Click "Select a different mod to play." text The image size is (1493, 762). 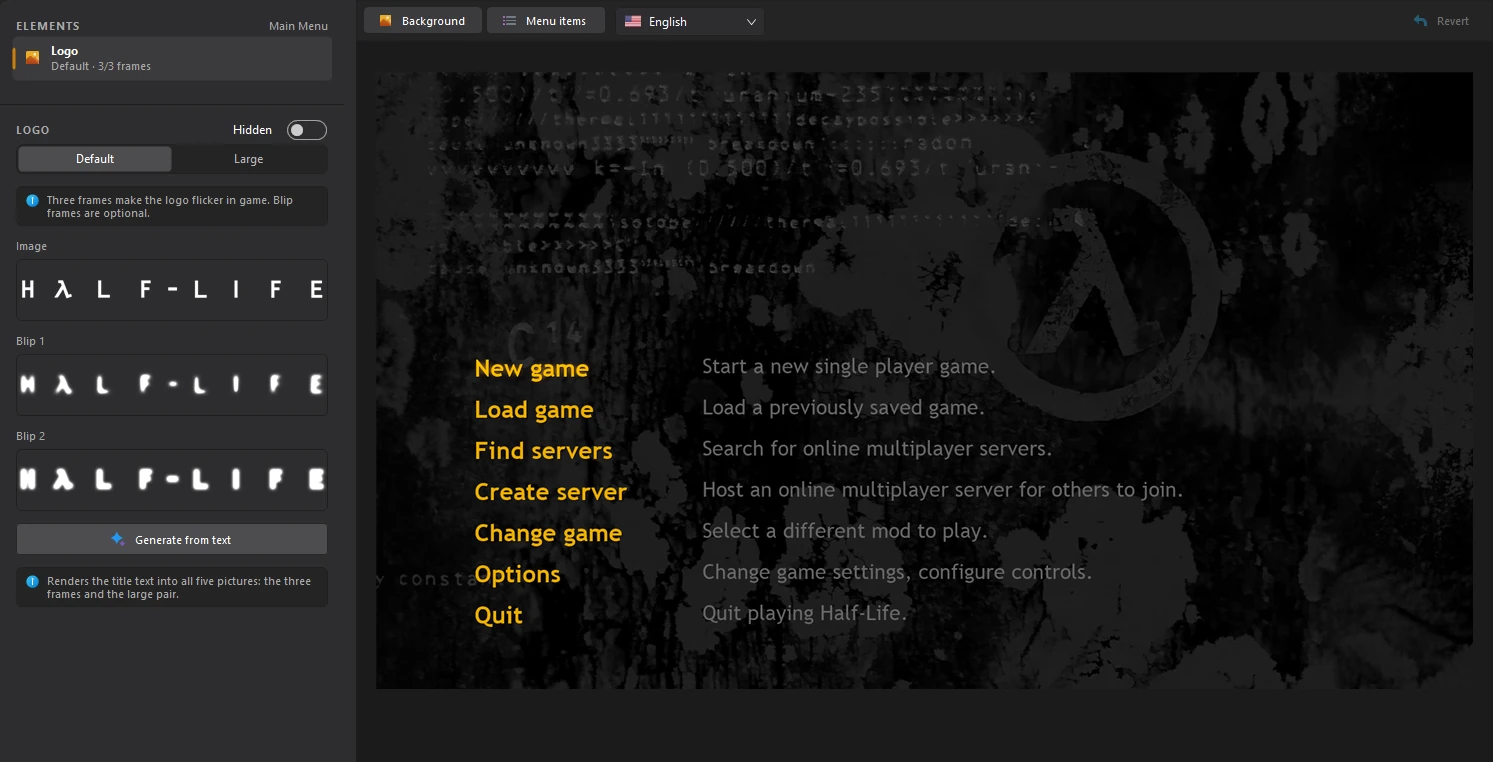tap(845, 531)
